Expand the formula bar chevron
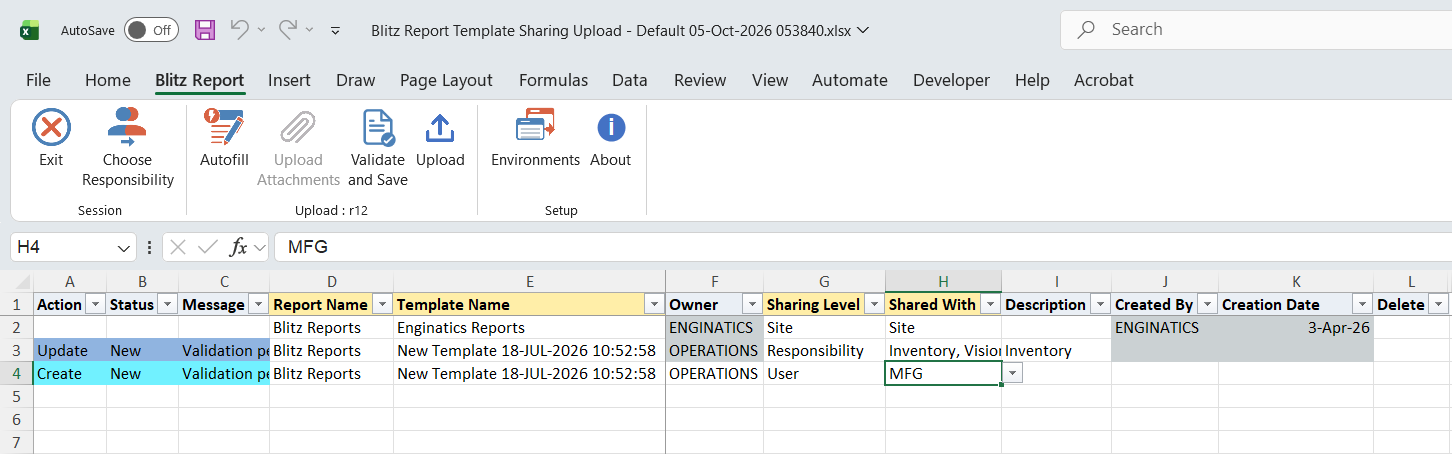Screen dimensions: 1452x454 (x=259, y=247)
